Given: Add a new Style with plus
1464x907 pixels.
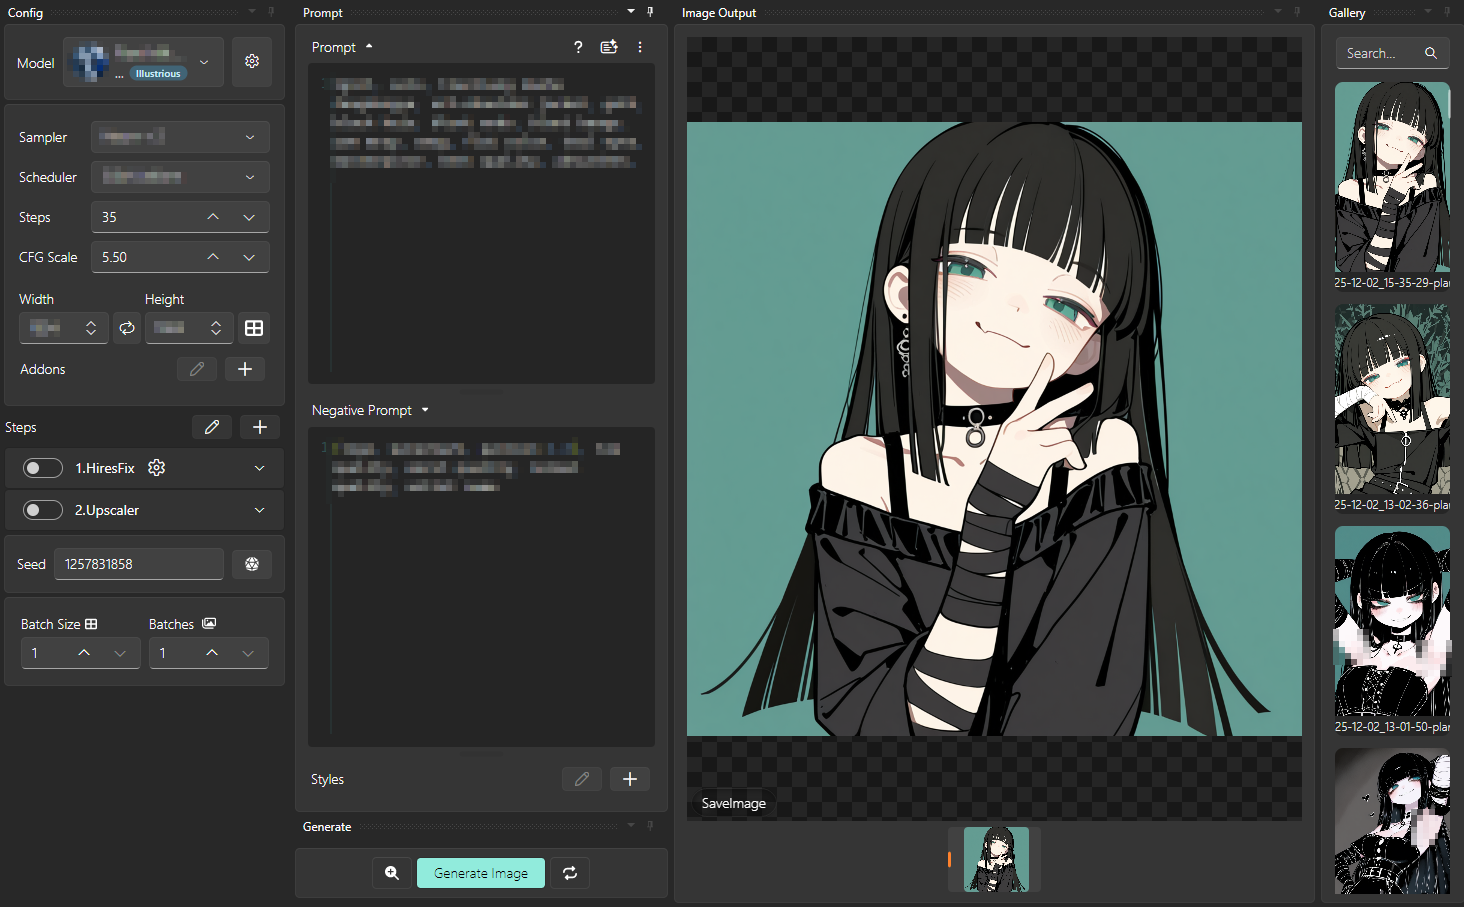Looking at the screenshot, I should coord(630,779).
